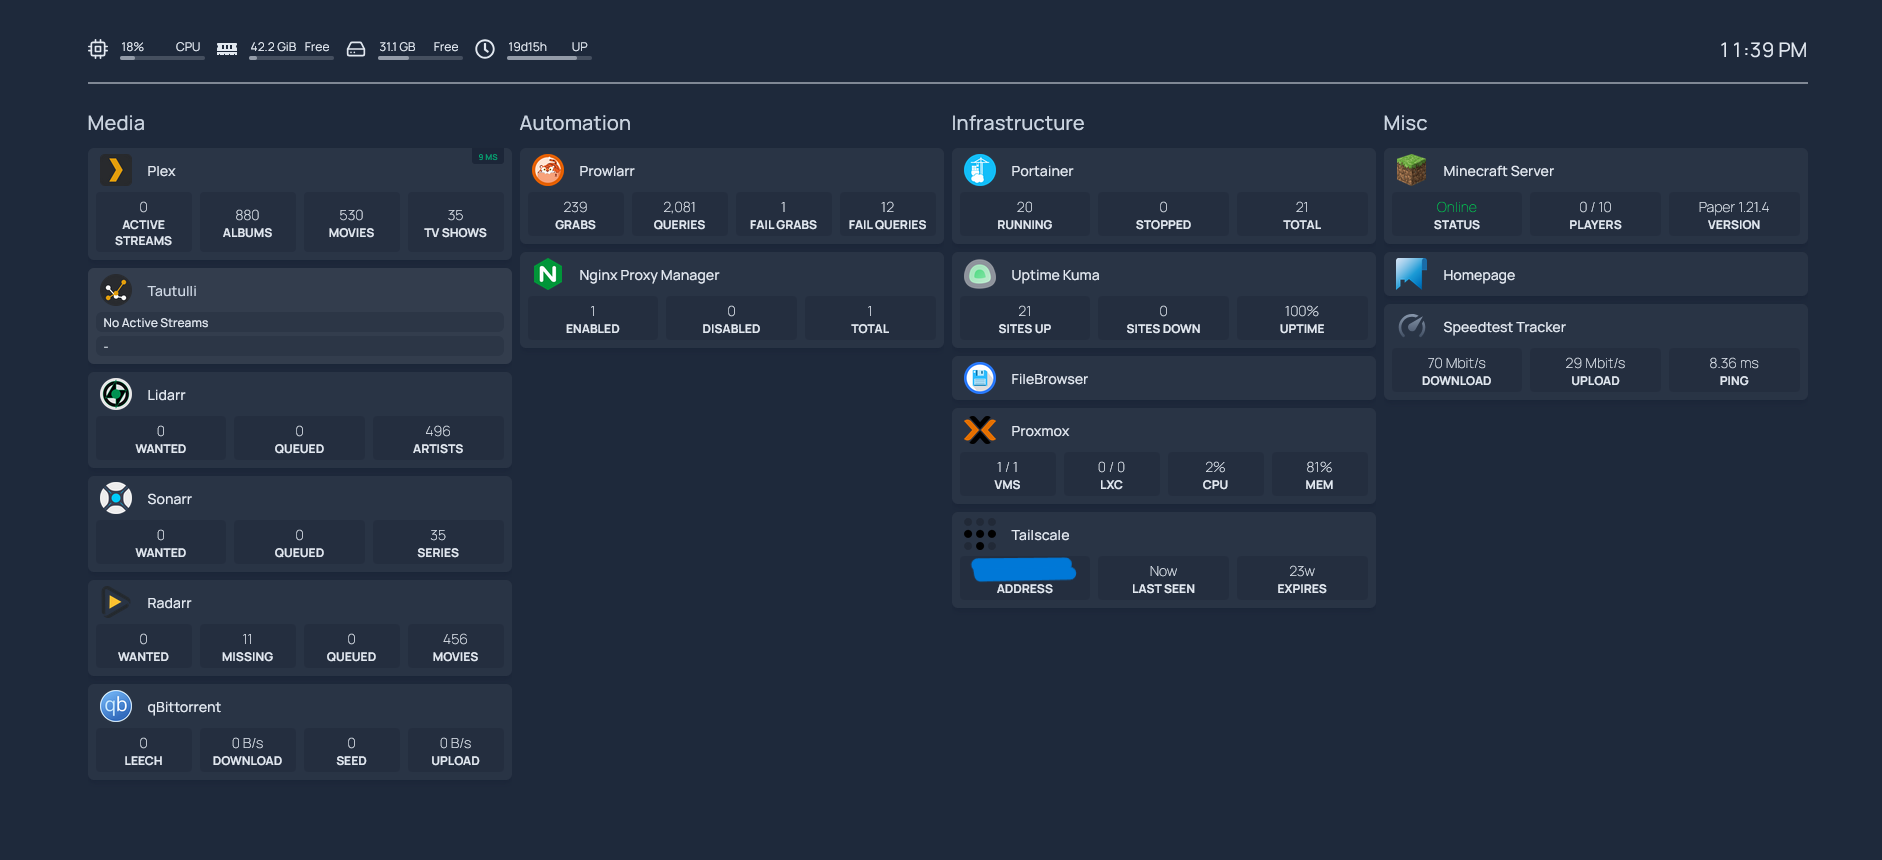Open Portainer from its icon

[980, 171]
